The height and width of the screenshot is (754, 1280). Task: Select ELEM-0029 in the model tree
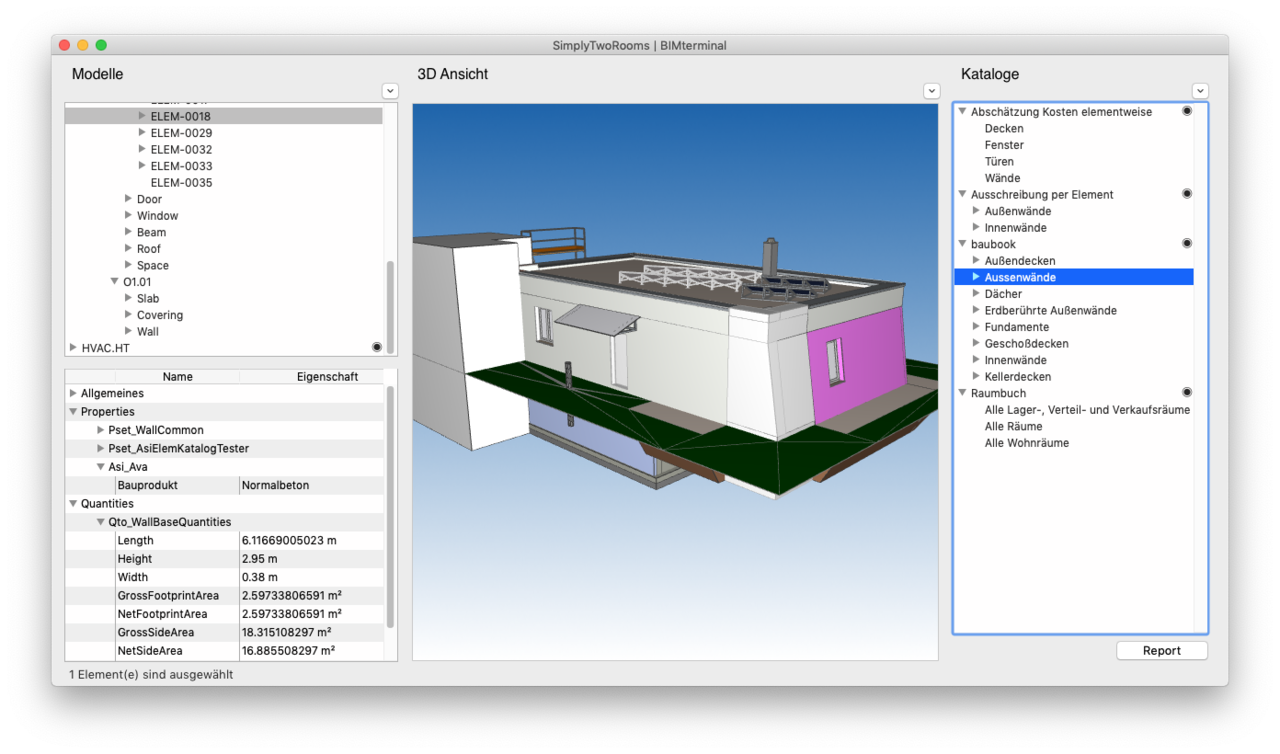181,133
